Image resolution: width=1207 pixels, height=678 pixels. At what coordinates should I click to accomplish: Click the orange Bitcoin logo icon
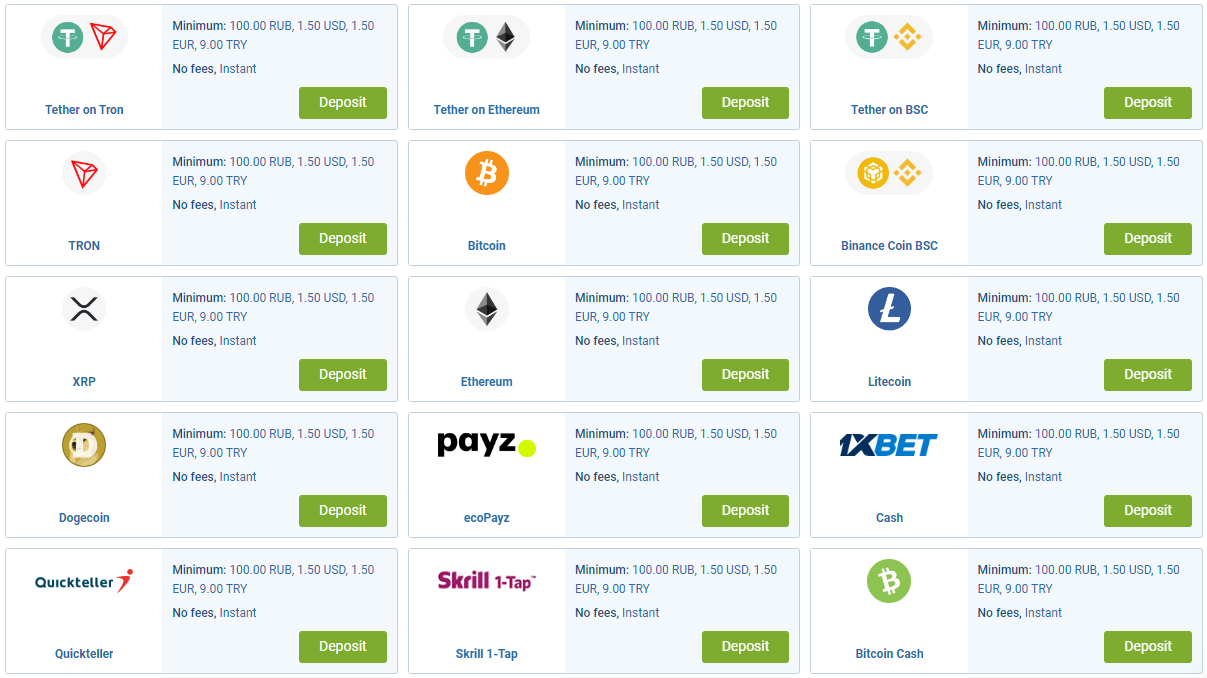click(487, 174)
